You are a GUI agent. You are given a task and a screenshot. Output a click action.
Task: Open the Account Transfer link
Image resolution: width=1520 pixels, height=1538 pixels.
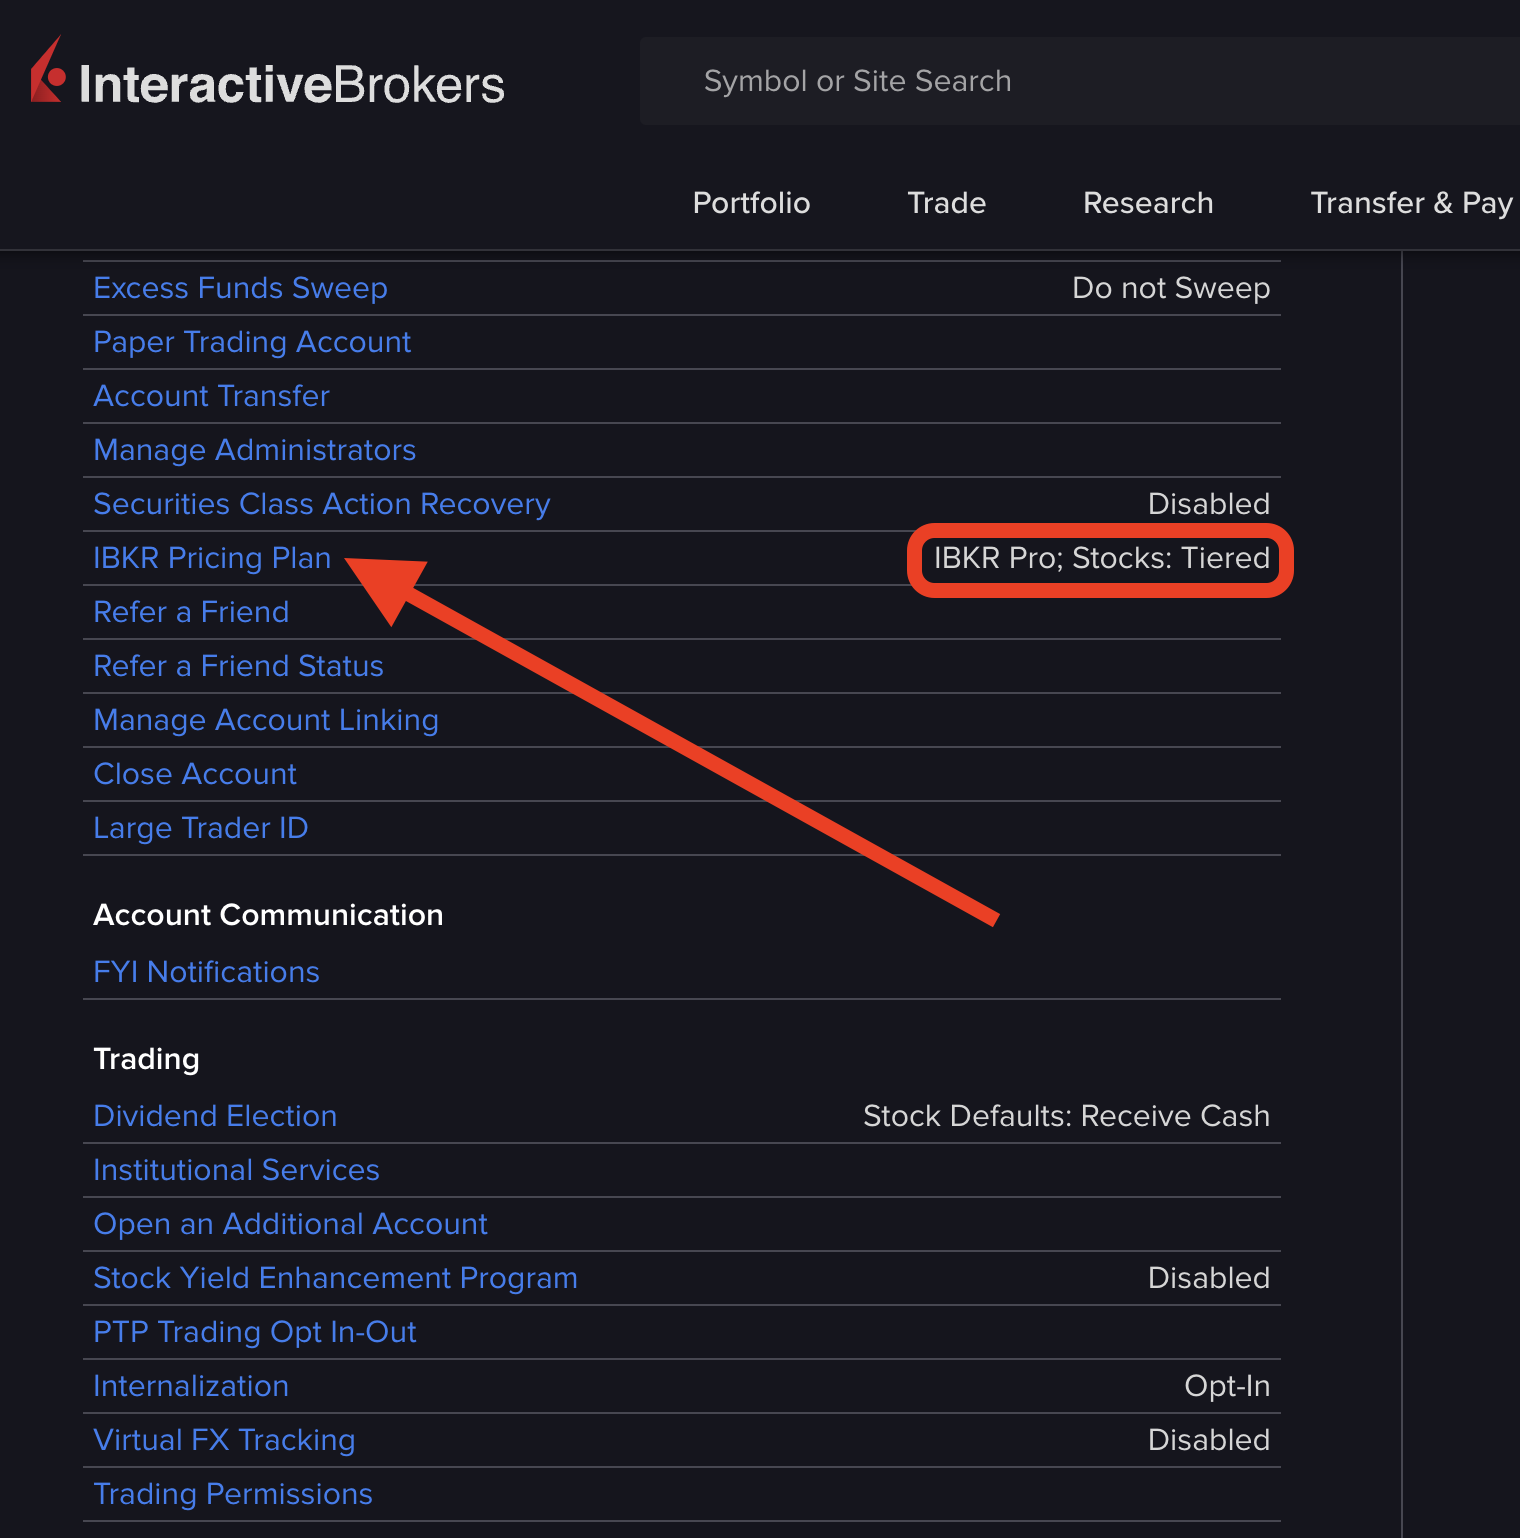coord(211,396)
